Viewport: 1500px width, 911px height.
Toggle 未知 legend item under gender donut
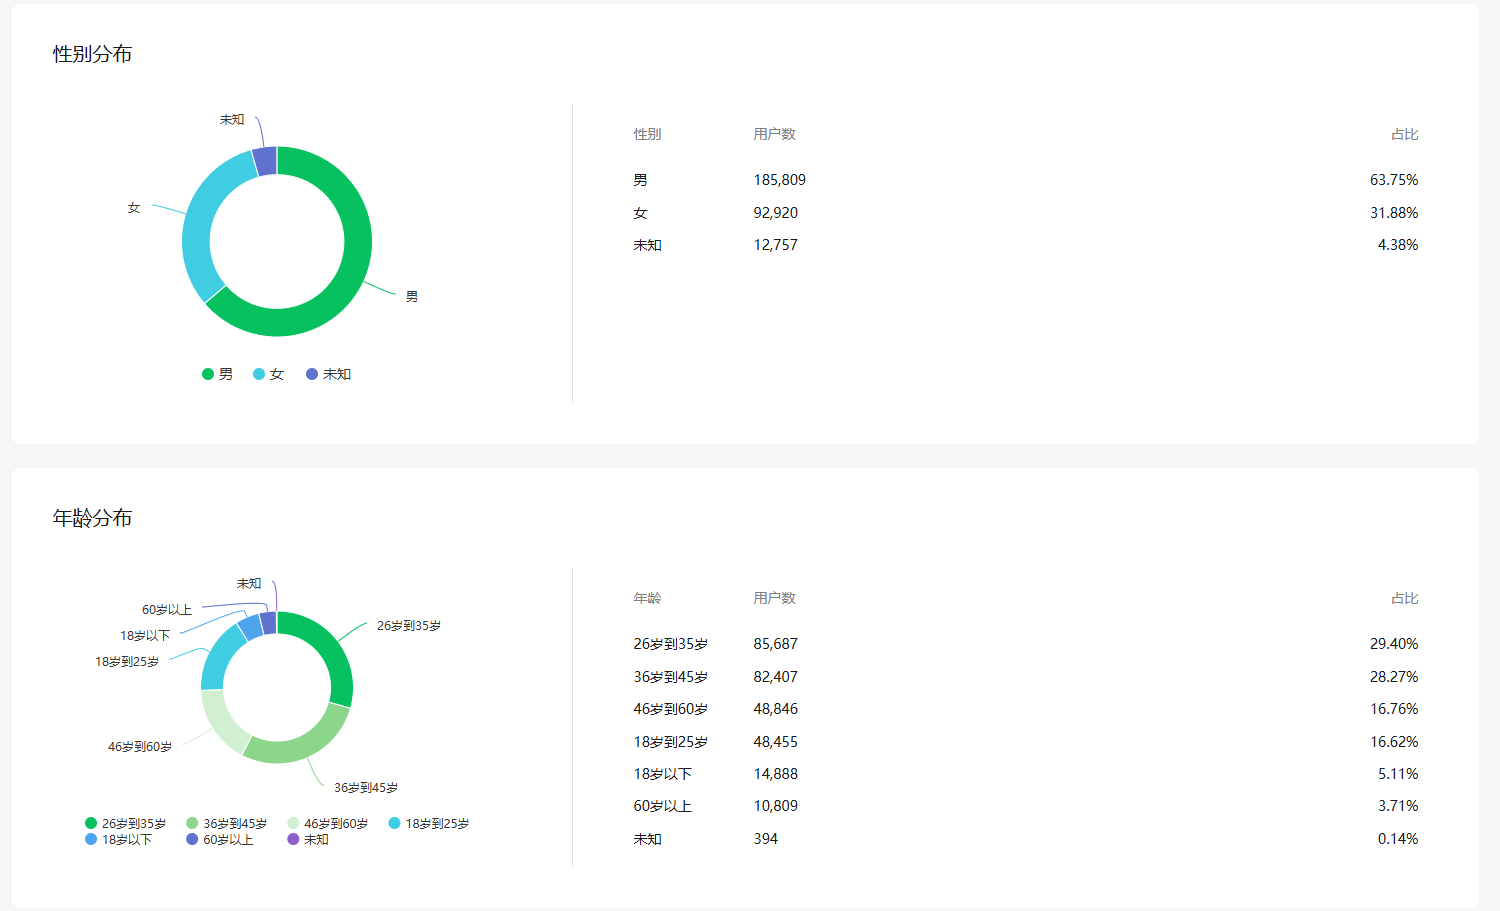tap(328, 374)
